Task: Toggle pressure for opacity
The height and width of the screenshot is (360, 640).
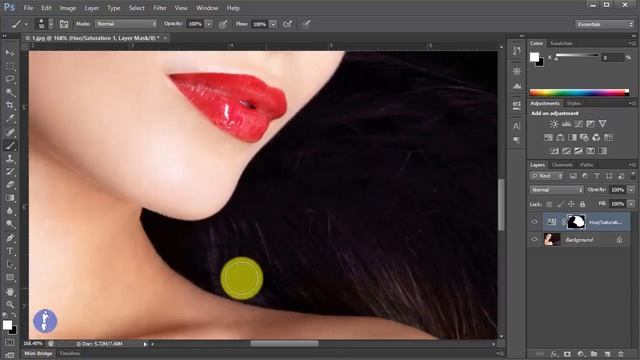Action: (223, 24)
